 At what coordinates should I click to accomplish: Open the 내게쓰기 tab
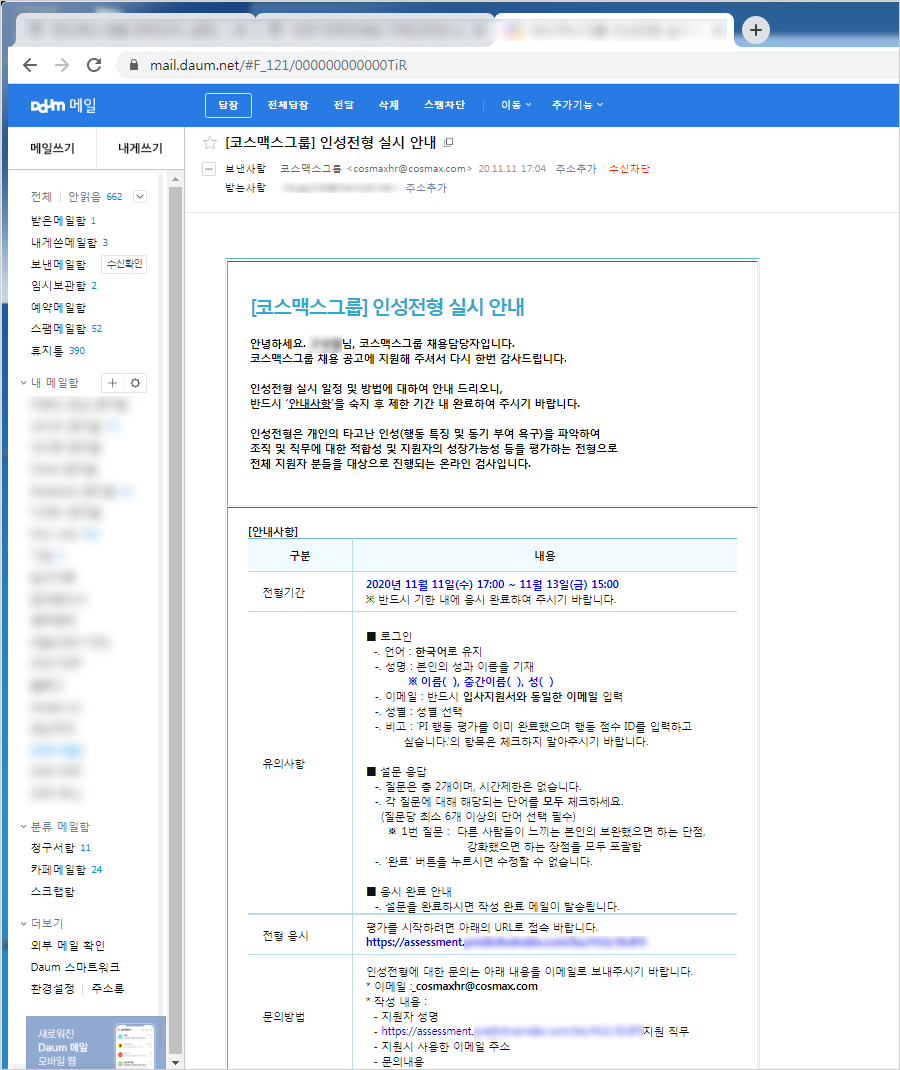click(140, 148)
